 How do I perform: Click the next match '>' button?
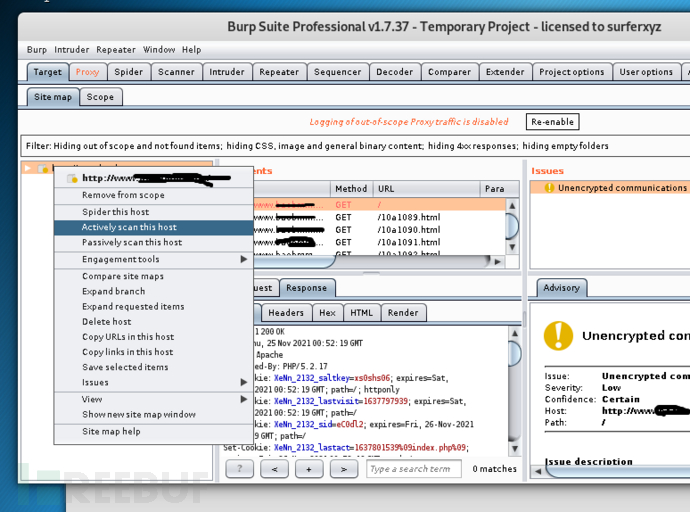pyautogui.click(x=343, y=468)
